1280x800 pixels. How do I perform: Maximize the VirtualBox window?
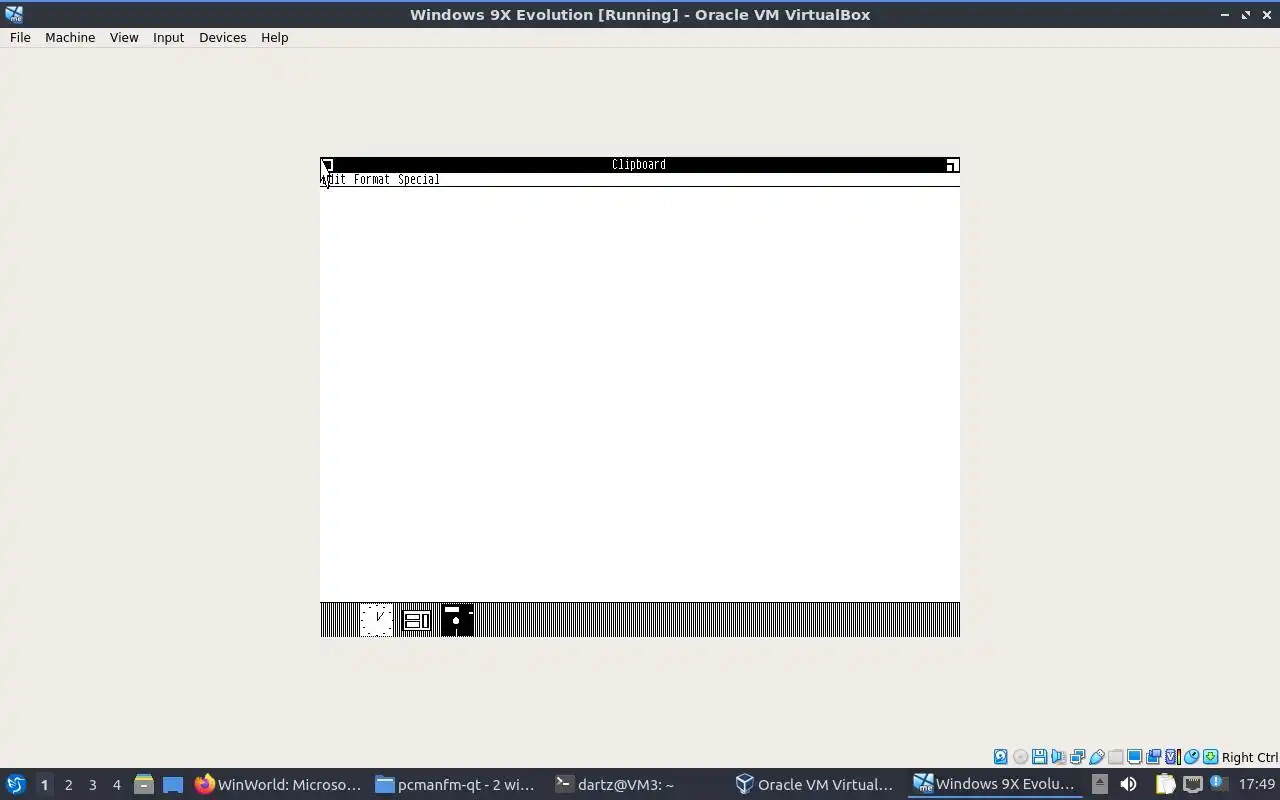point(1246,15)
